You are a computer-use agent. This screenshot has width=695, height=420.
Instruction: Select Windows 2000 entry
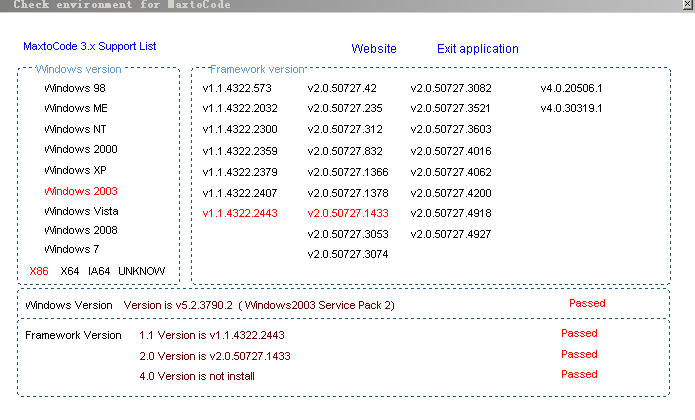click(81, 149)
